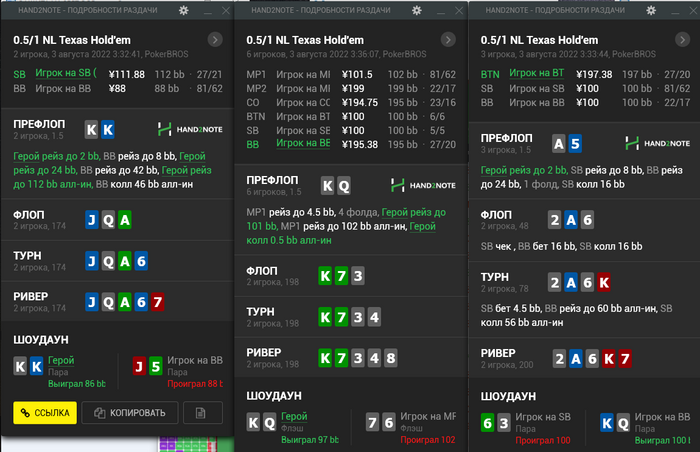Open settings gear in left hand window
Image resolution: width=700 pixels, height=452 pixels.
[183, 10]
